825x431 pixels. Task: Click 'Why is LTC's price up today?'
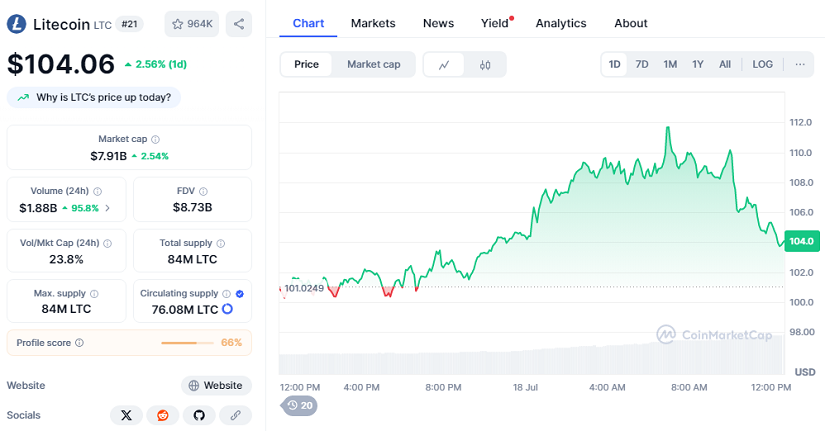[x=94, y=97]
